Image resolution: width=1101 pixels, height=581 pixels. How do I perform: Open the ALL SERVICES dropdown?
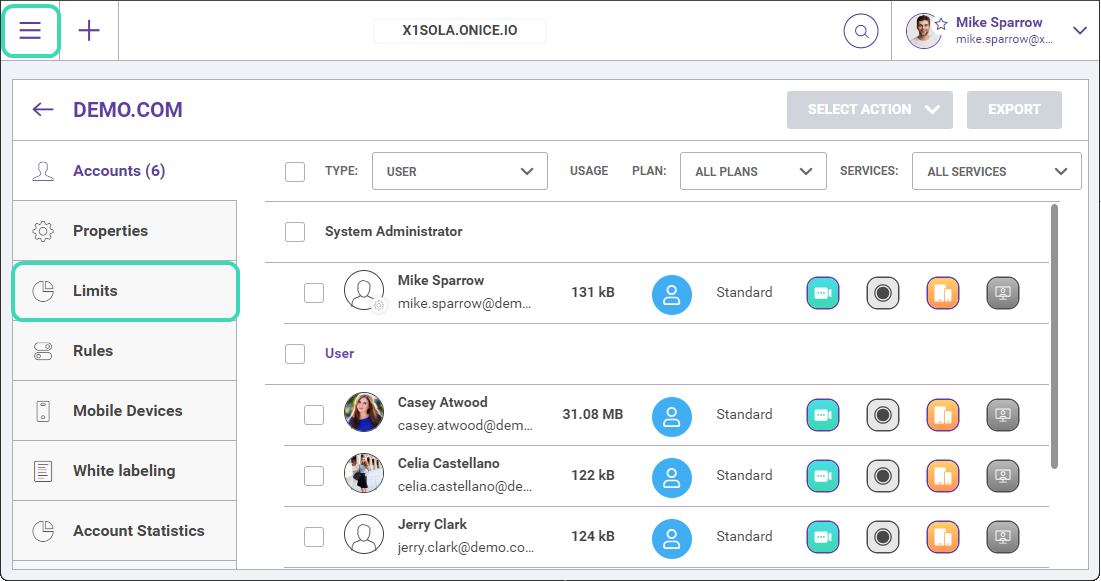pyautogui.click(x=996, y=171)
